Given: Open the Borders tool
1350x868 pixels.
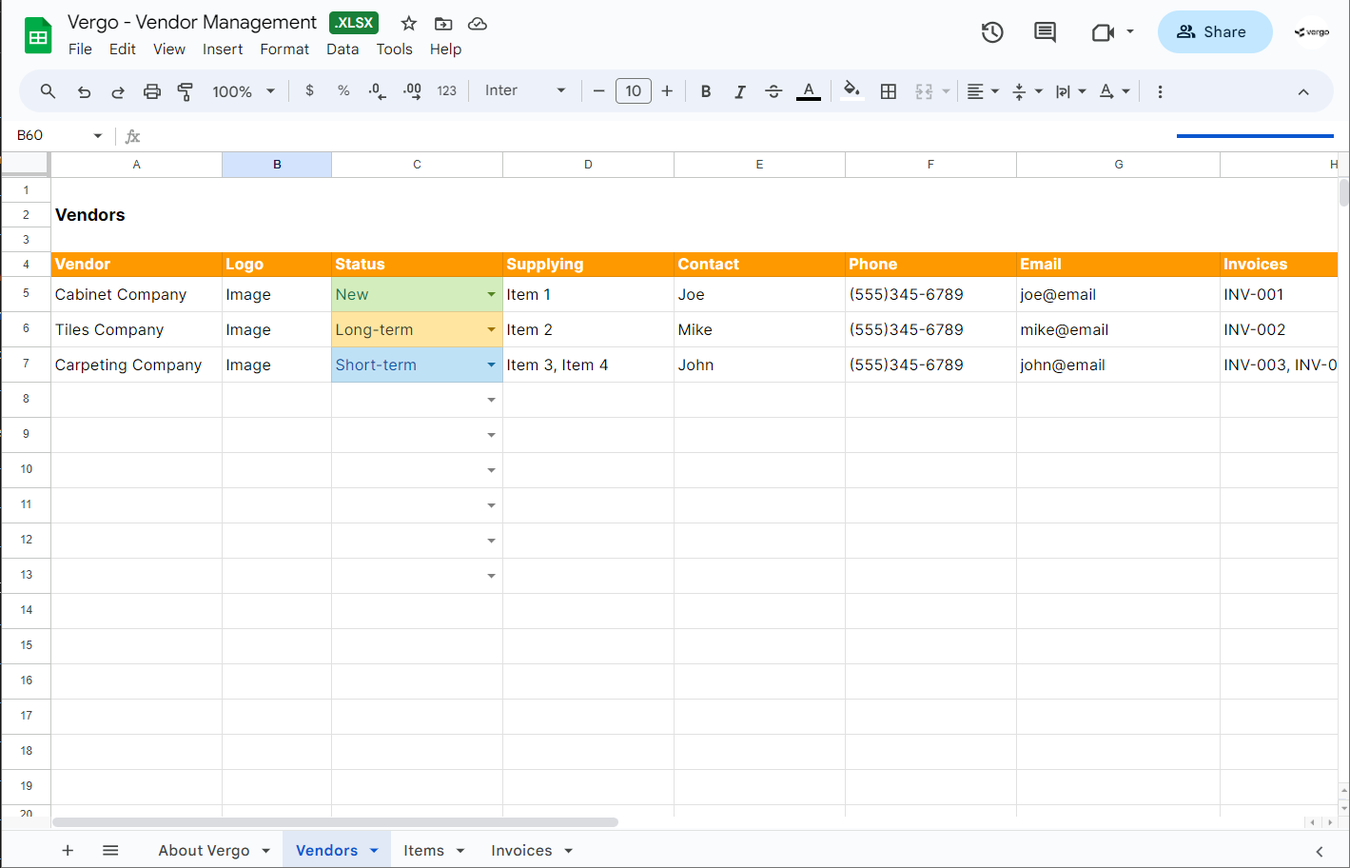Looking at the screenshot, I should coord(888,91).
